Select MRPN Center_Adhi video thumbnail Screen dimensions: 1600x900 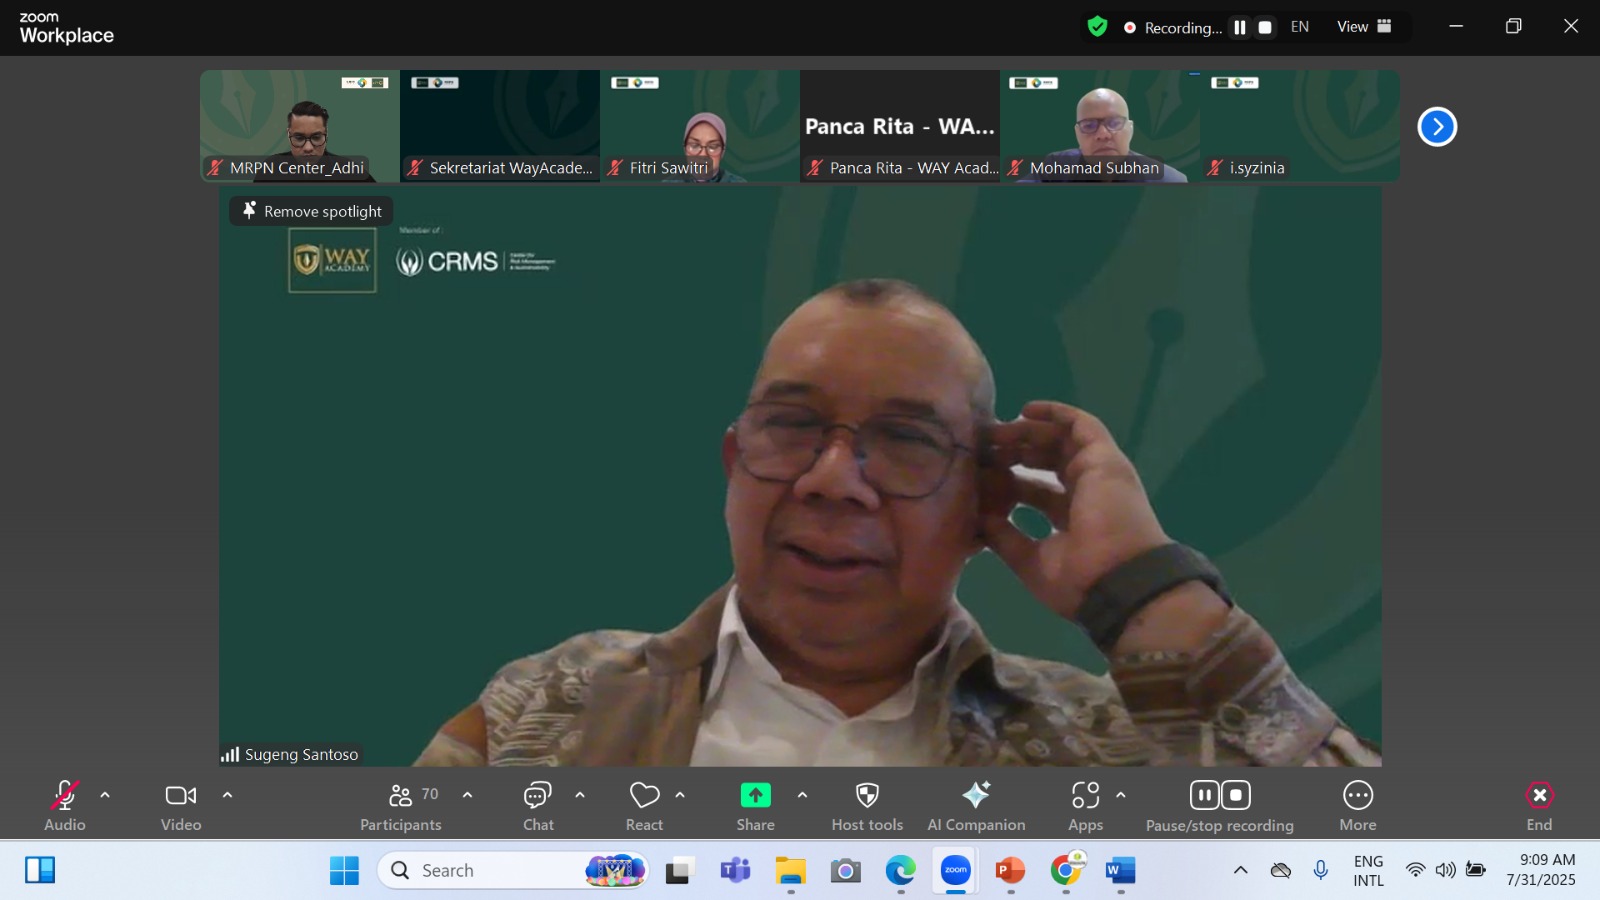click(x=300, y=126)
